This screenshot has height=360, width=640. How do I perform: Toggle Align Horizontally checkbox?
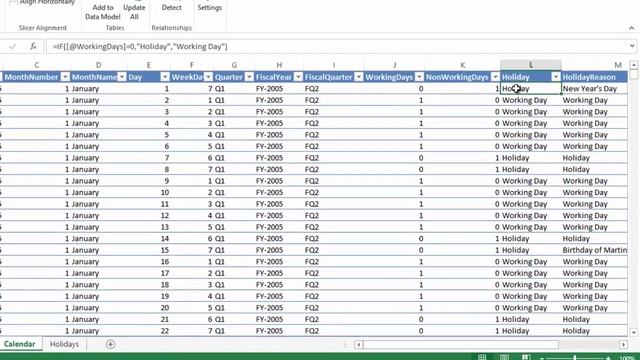click(x=13, y=2)
